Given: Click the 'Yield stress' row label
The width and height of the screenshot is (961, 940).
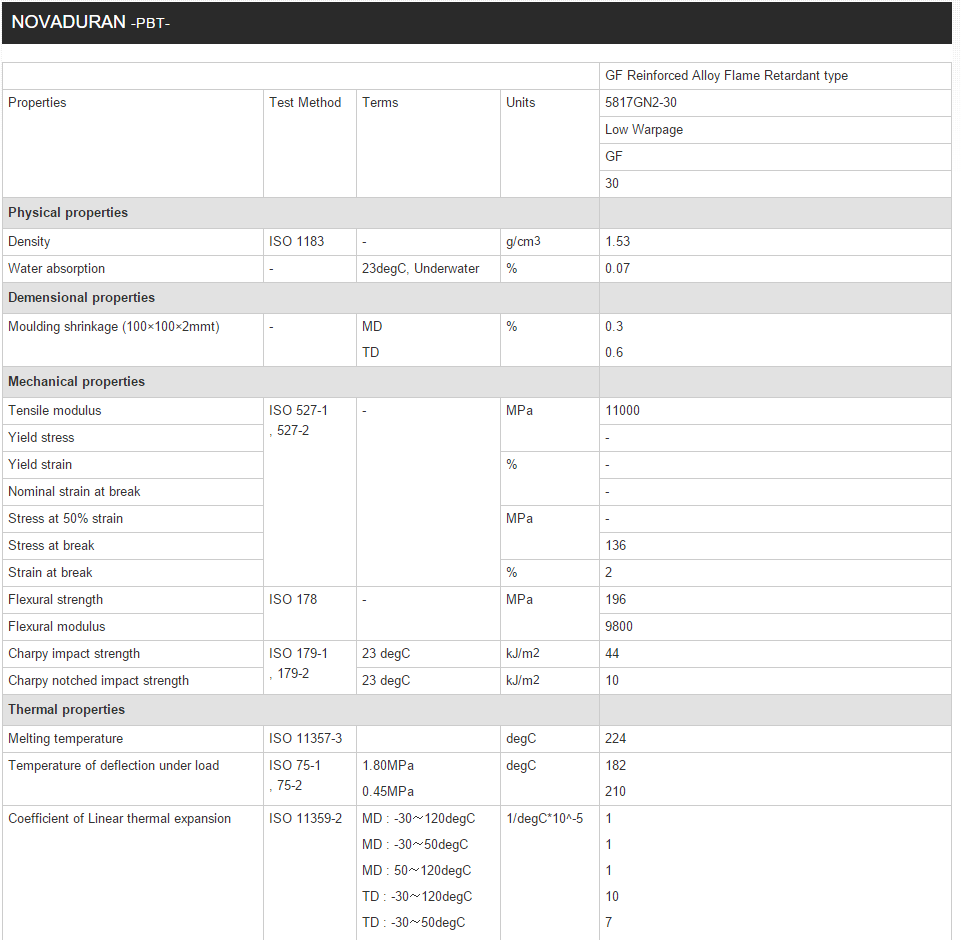Looking at the screenshot, I should tap(41, 438).
